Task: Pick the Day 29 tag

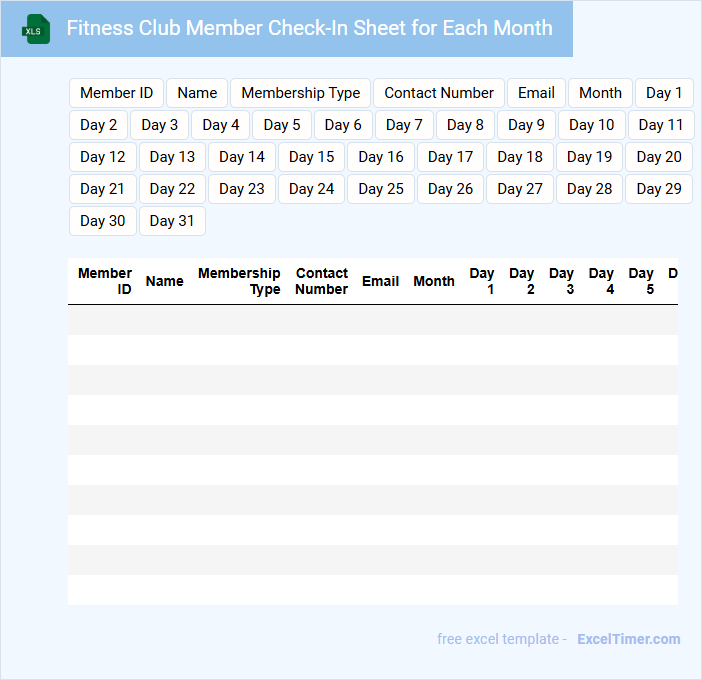Action: point(659,189)
